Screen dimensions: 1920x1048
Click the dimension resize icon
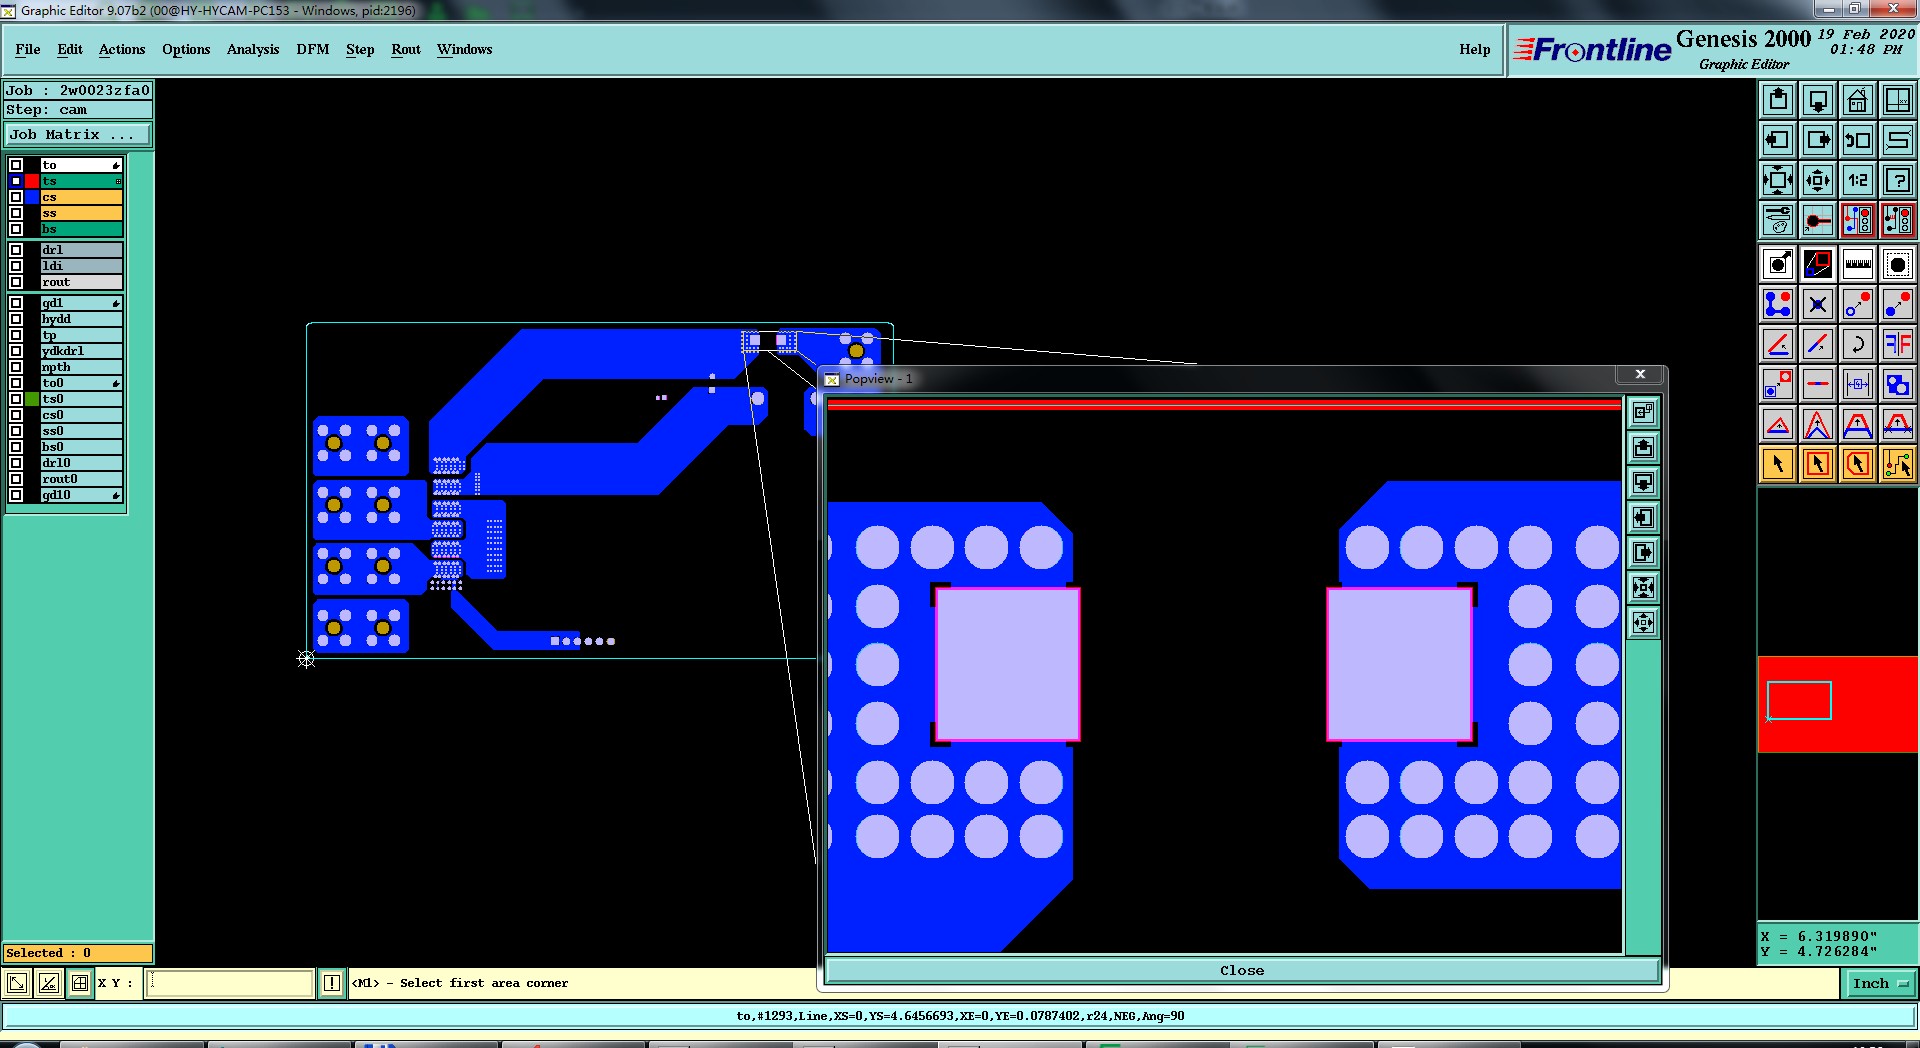point(1858,384)
